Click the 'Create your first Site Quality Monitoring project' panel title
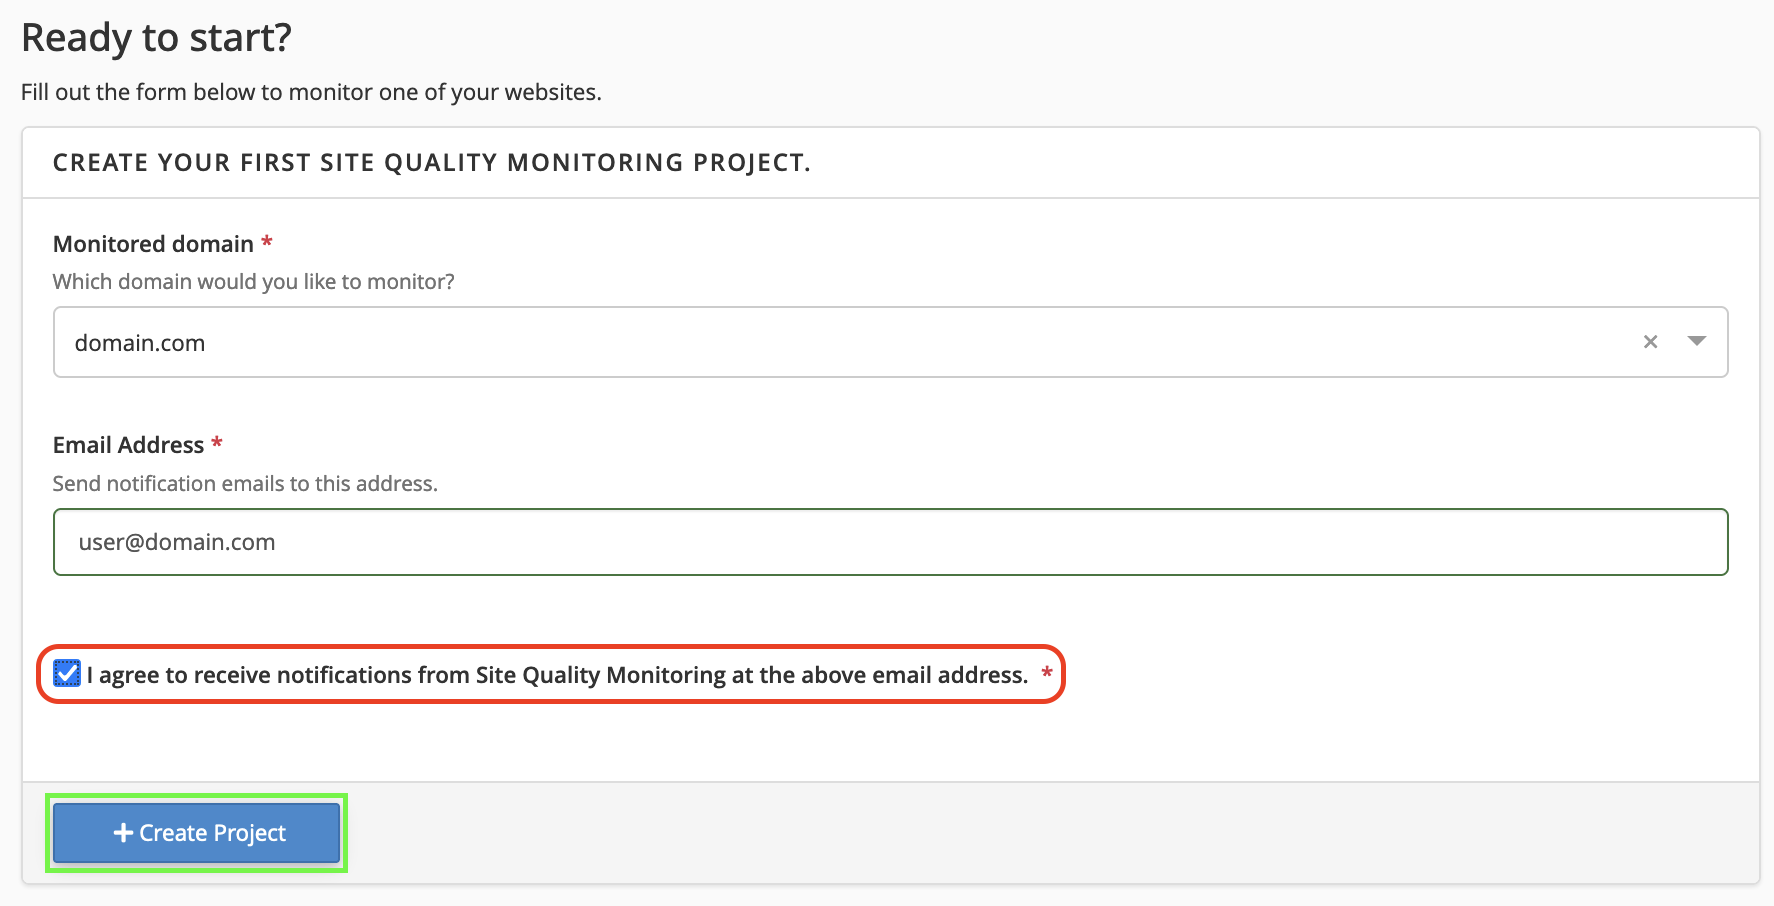1774x906 pixels. 432,162
